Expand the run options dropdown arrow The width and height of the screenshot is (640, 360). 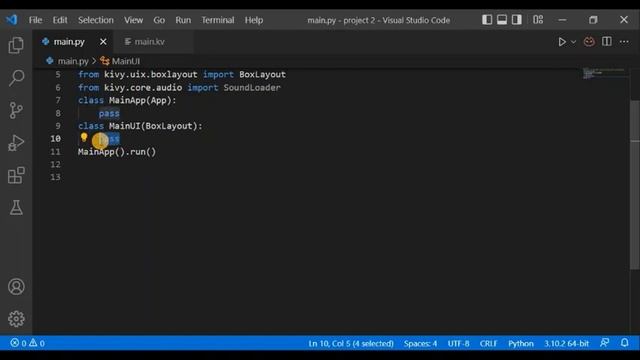point(573,42)
